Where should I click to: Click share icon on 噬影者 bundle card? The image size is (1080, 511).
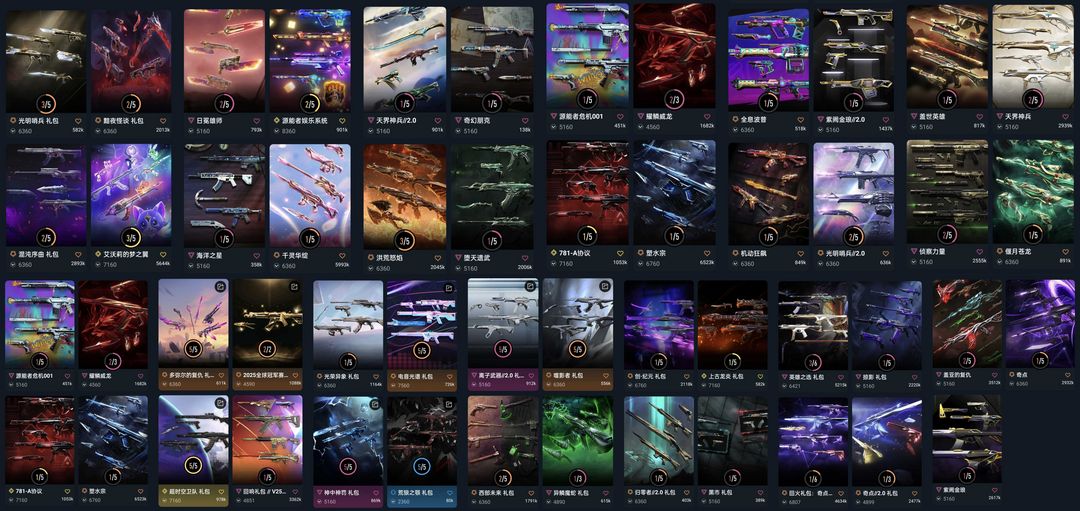click(x=605, y=286)
